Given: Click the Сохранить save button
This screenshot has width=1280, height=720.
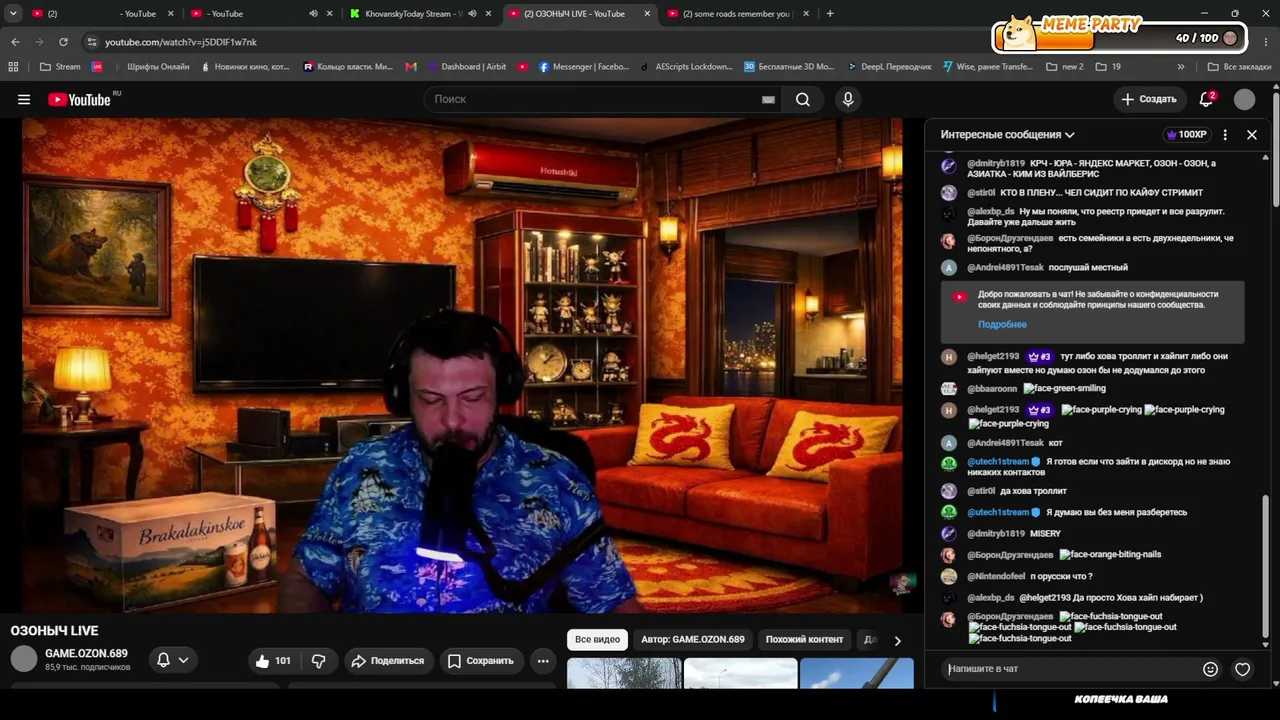Looking at the screenshot, I should (x=480, y=661).
